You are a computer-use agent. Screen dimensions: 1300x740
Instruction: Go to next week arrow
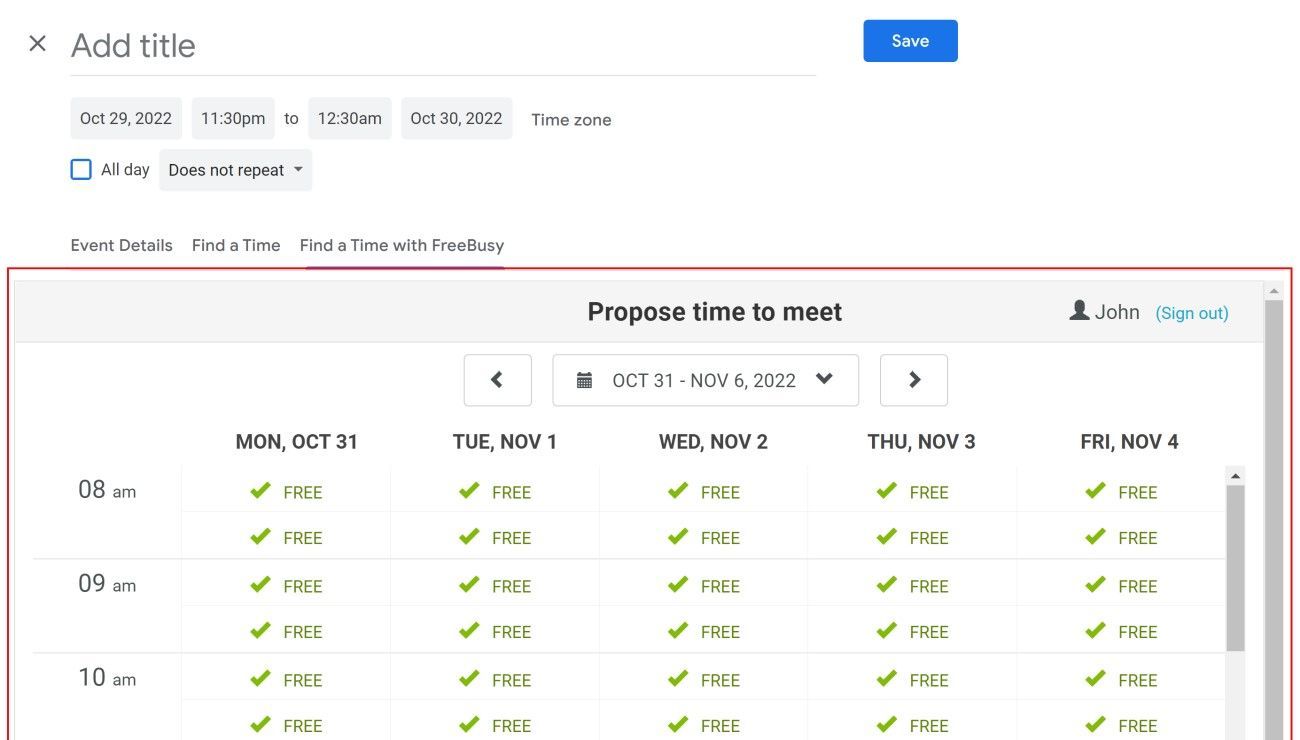[x=913, y=380]
